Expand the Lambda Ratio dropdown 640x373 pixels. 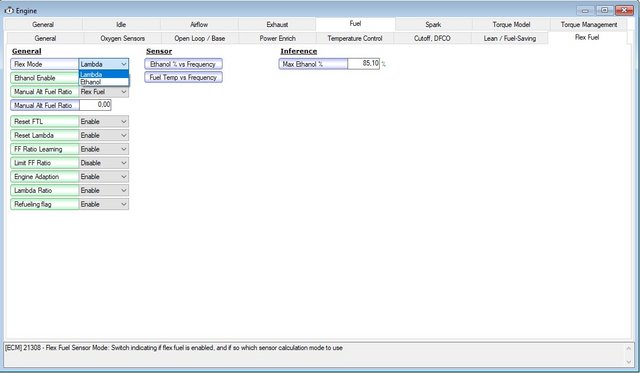[124, 191]
